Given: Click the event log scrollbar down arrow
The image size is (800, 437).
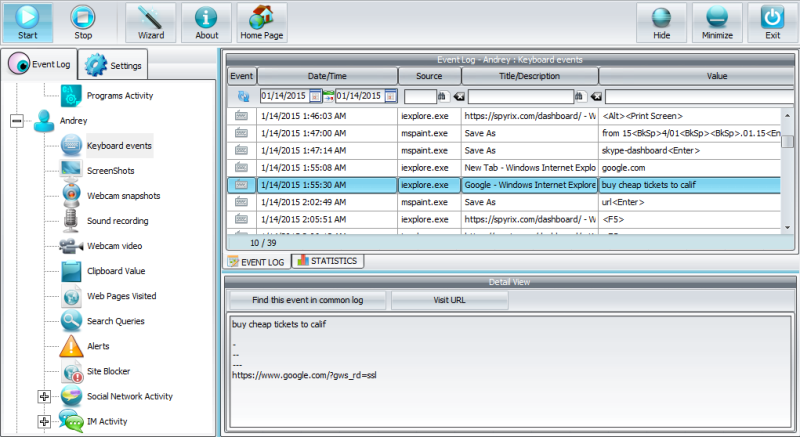Looking at the screenshot, I should pyautogui.click(x=788, y=228).
